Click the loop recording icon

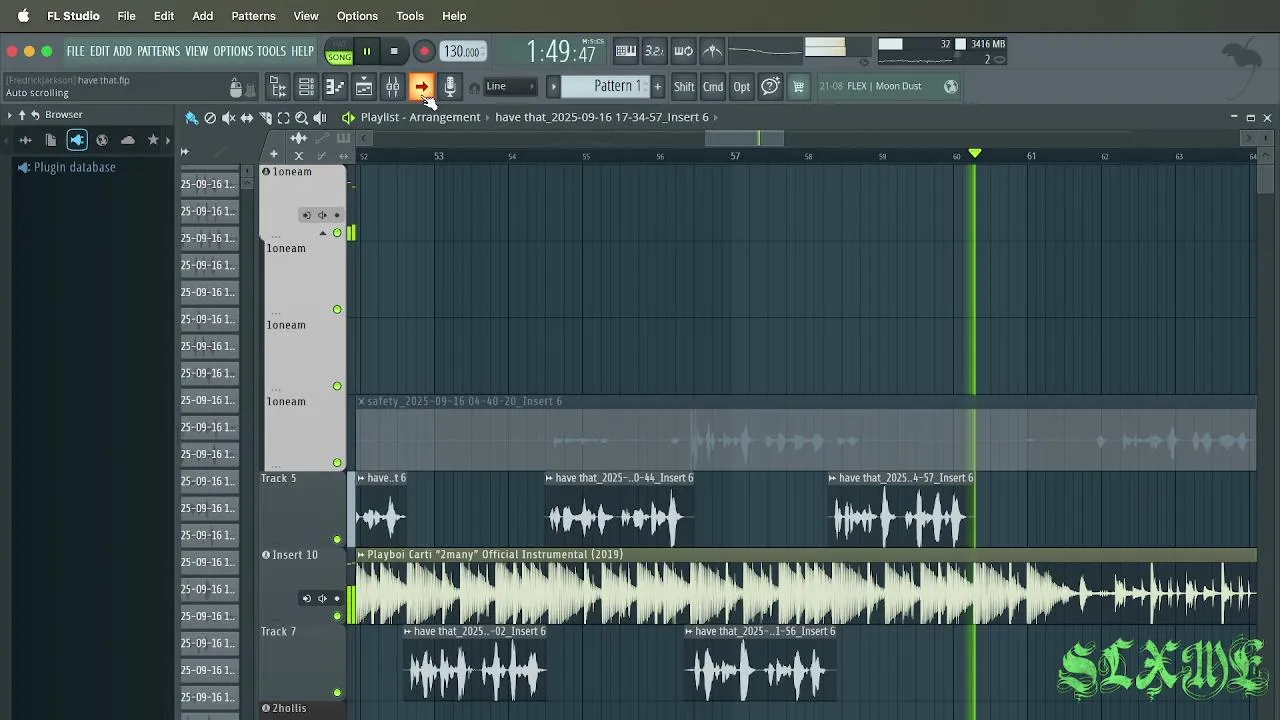pos(683,51)
